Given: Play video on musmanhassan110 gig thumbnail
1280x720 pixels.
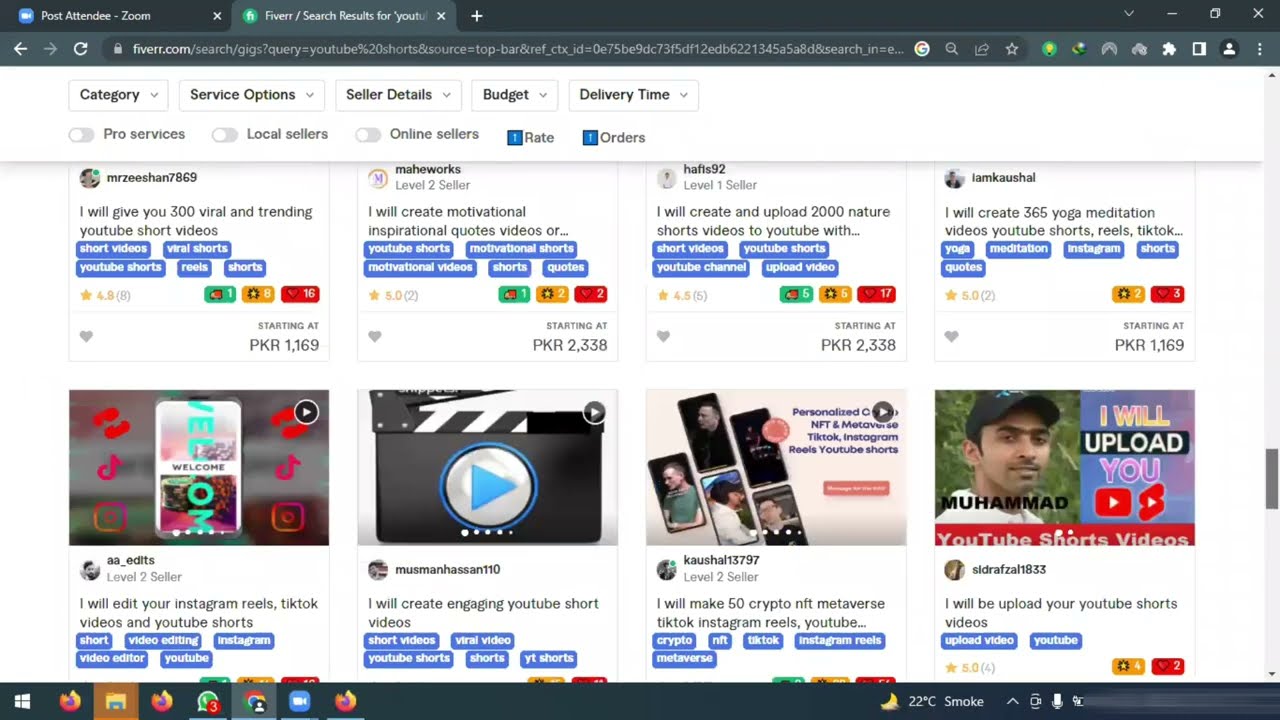Looking at the screenshot, I should (594, 412).
